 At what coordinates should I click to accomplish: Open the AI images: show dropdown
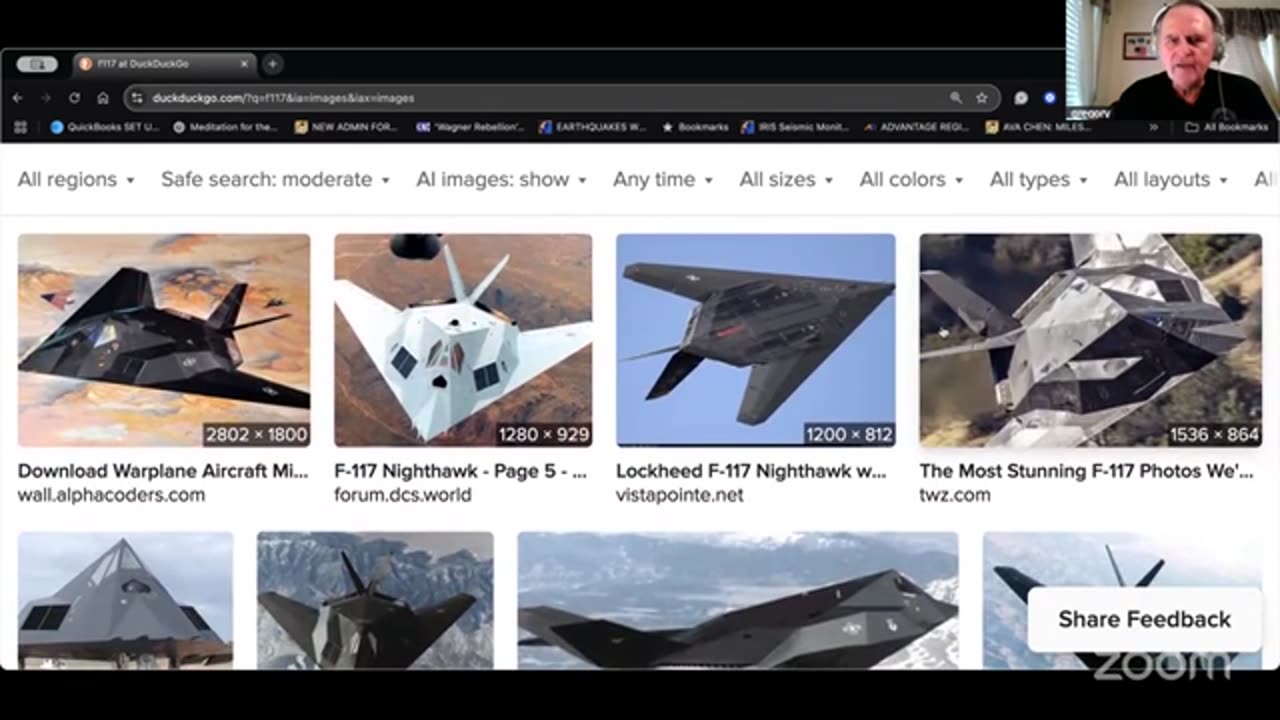[501, 179]
